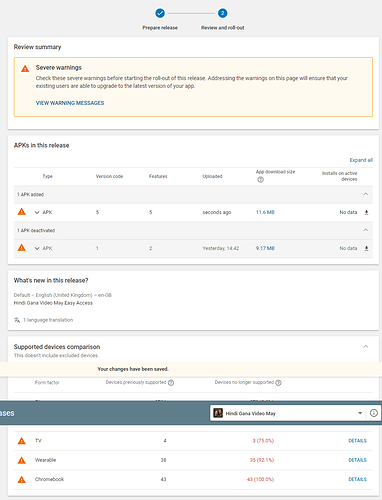Click the Prepare release step label
The height and width of the screenshot is (500, 382).
pyautogui.click(x=160, y=28)
